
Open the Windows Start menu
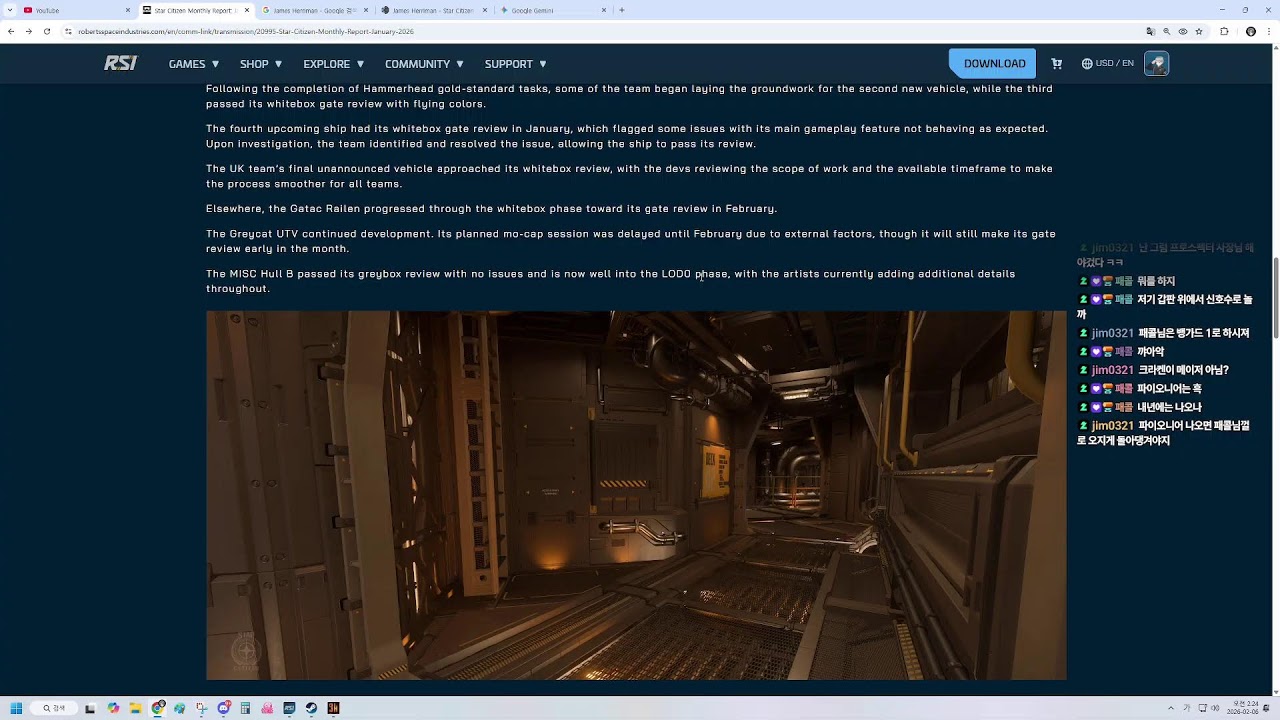tap(16, 708)
